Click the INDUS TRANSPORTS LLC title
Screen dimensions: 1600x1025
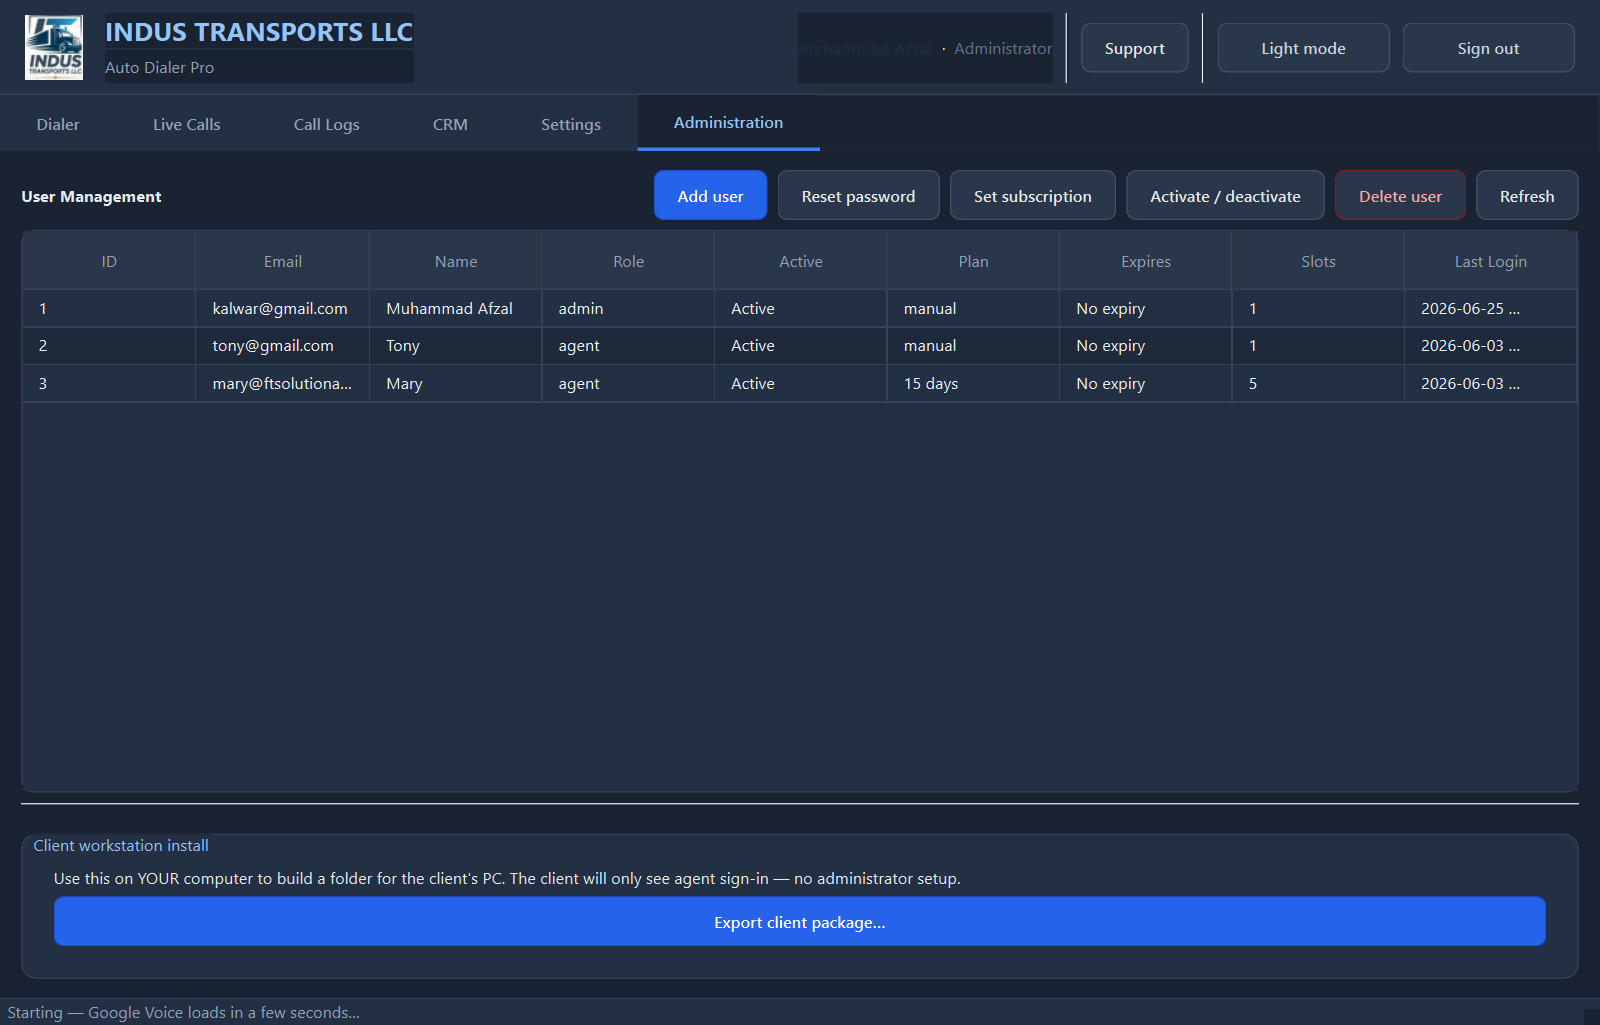coord(259,32)
